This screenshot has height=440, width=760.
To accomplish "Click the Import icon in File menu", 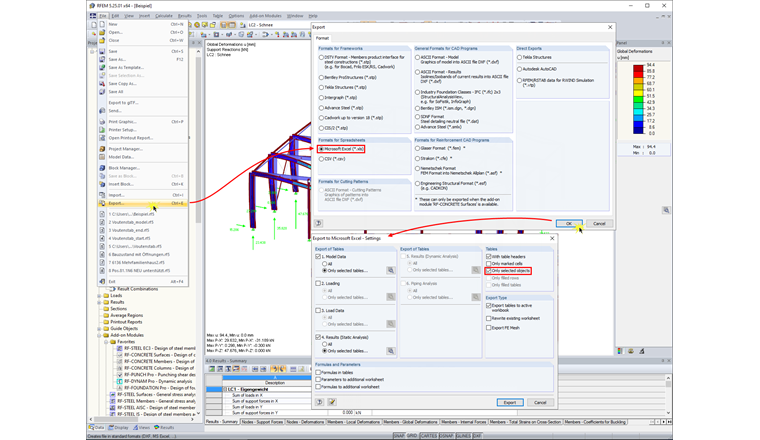I will click(x=102, y=195).
